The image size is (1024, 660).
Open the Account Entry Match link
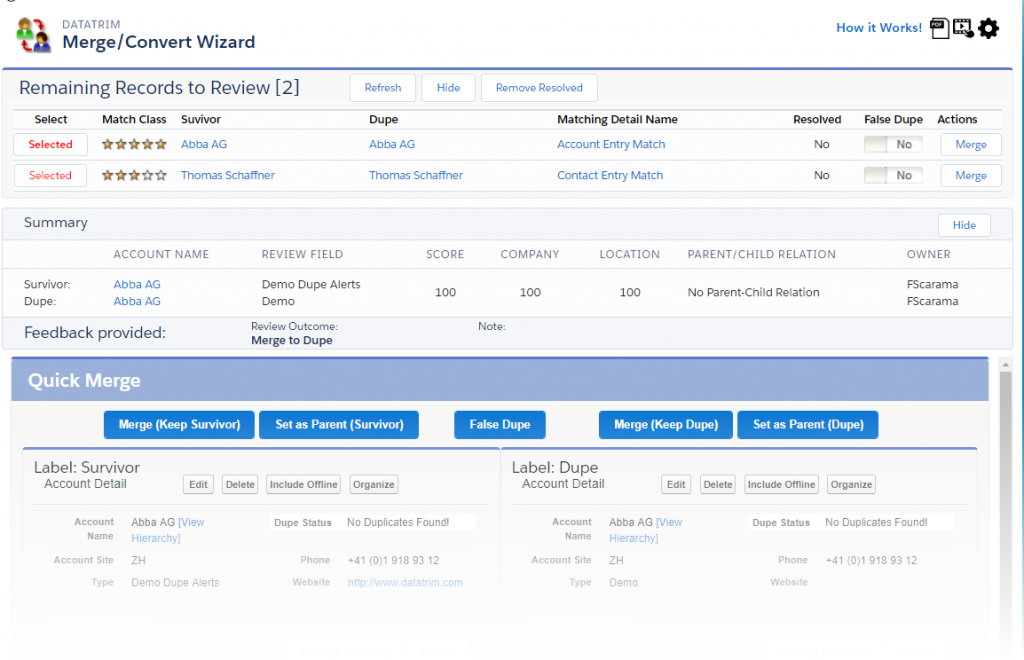610,145
